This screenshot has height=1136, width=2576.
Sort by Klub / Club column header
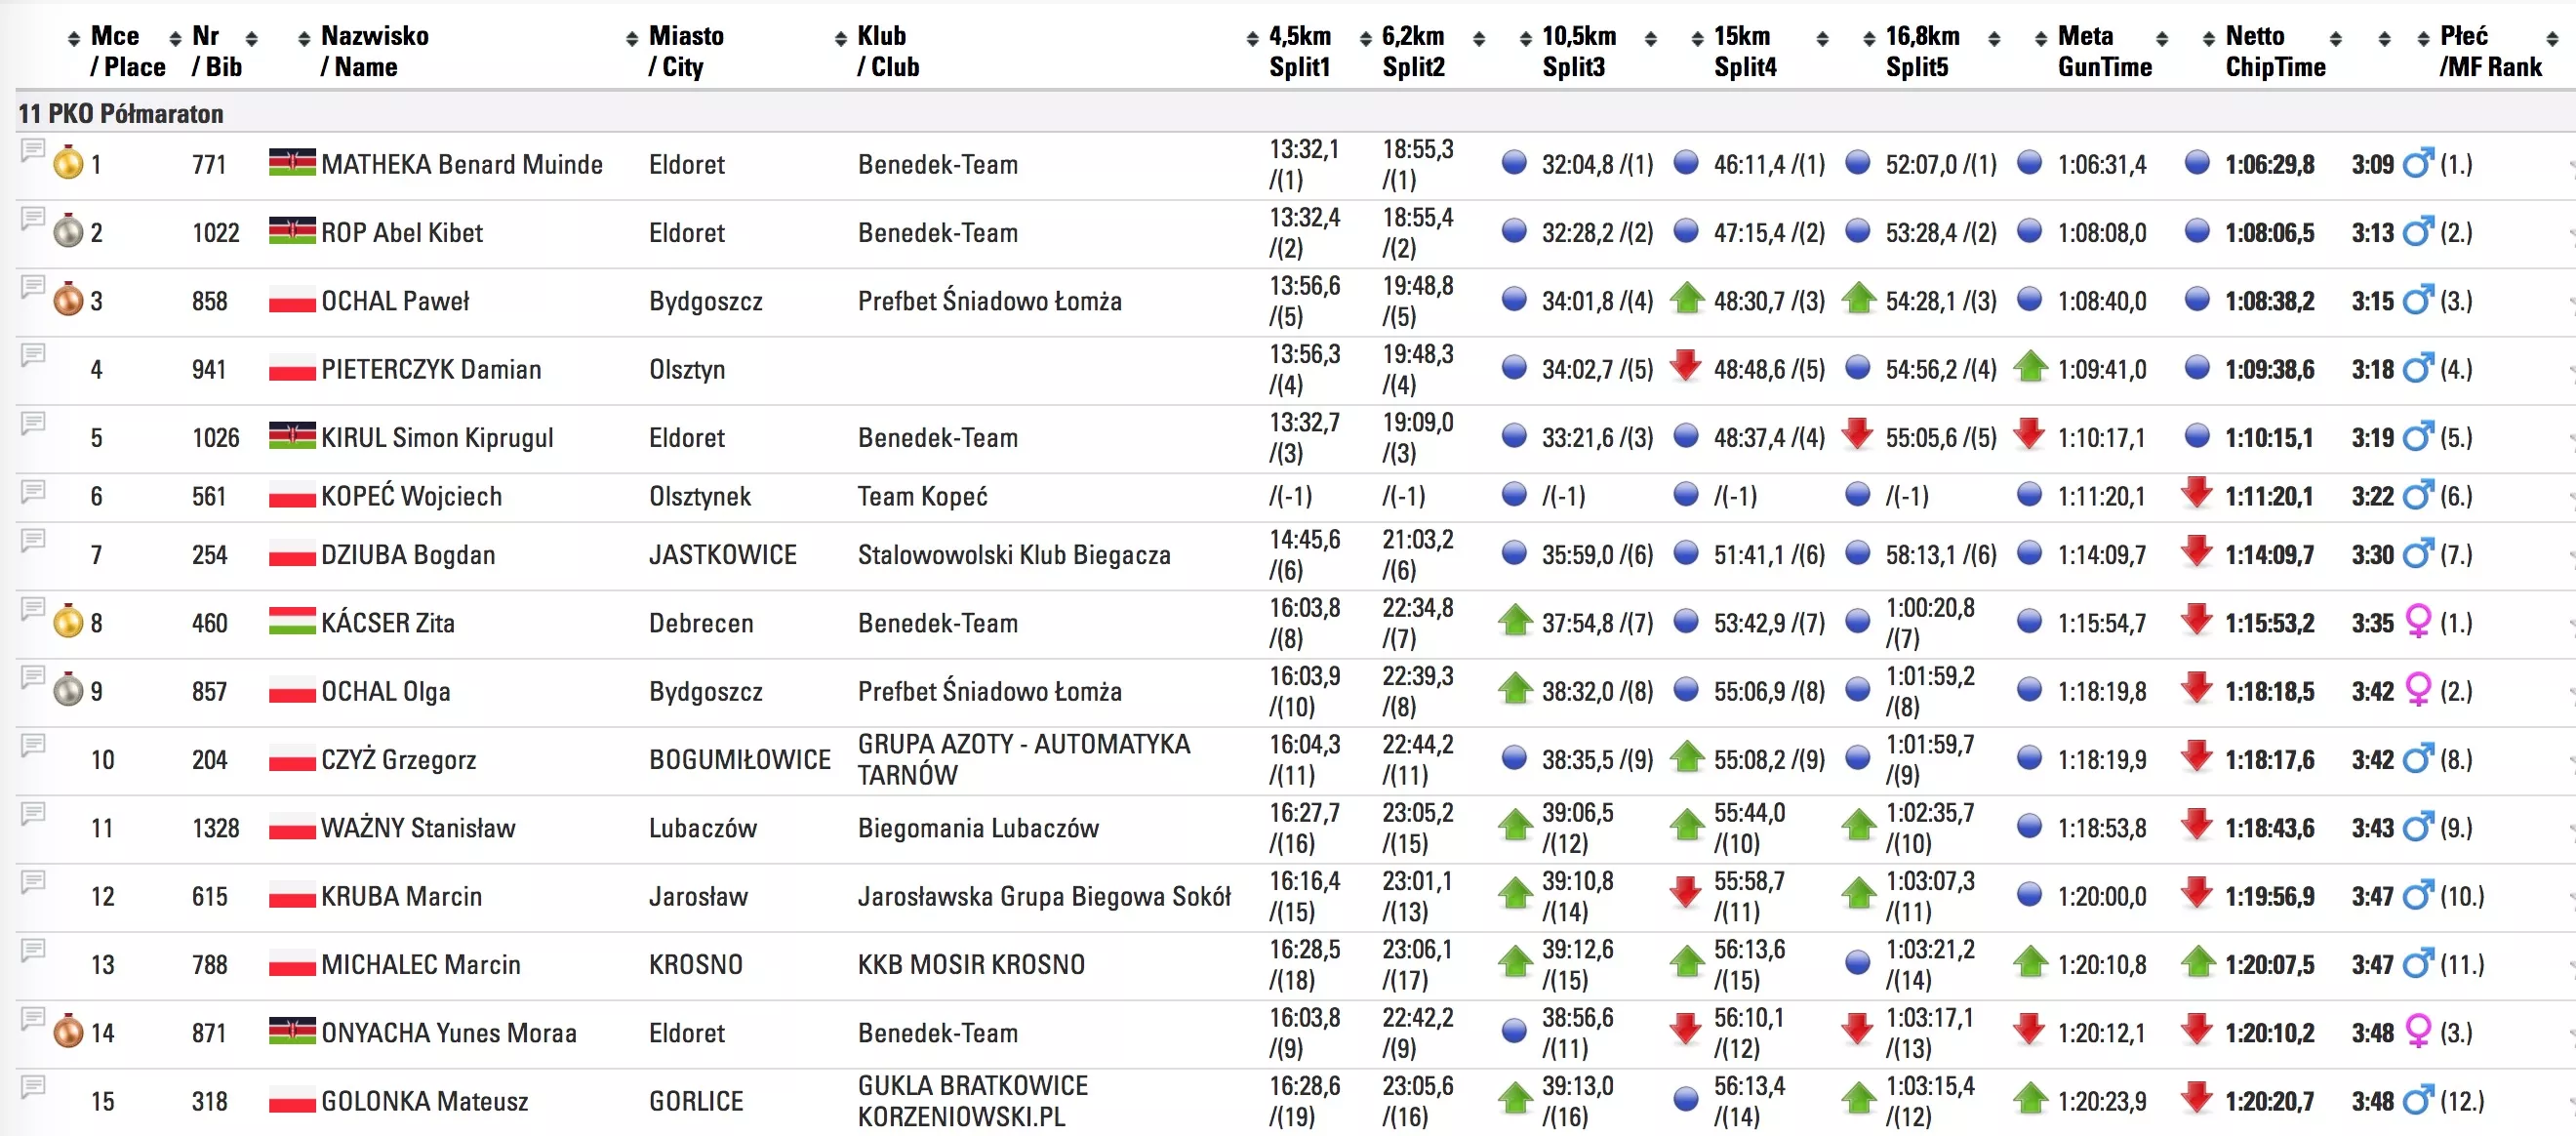tap(887, 51)
